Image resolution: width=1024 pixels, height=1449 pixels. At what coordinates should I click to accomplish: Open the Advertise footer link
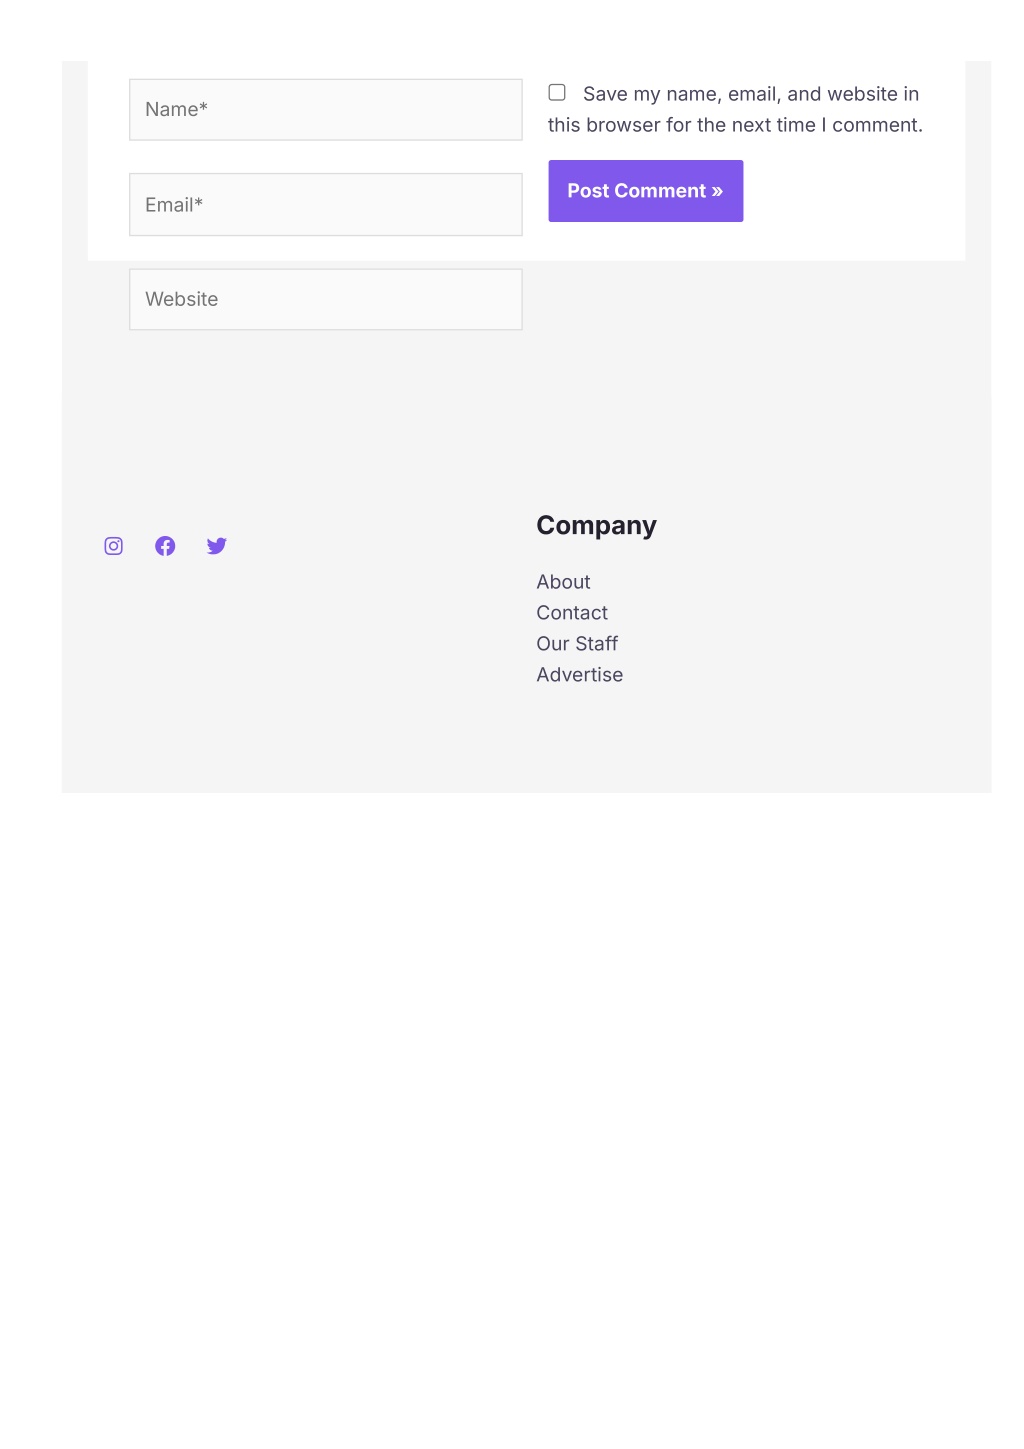point(579,675)
